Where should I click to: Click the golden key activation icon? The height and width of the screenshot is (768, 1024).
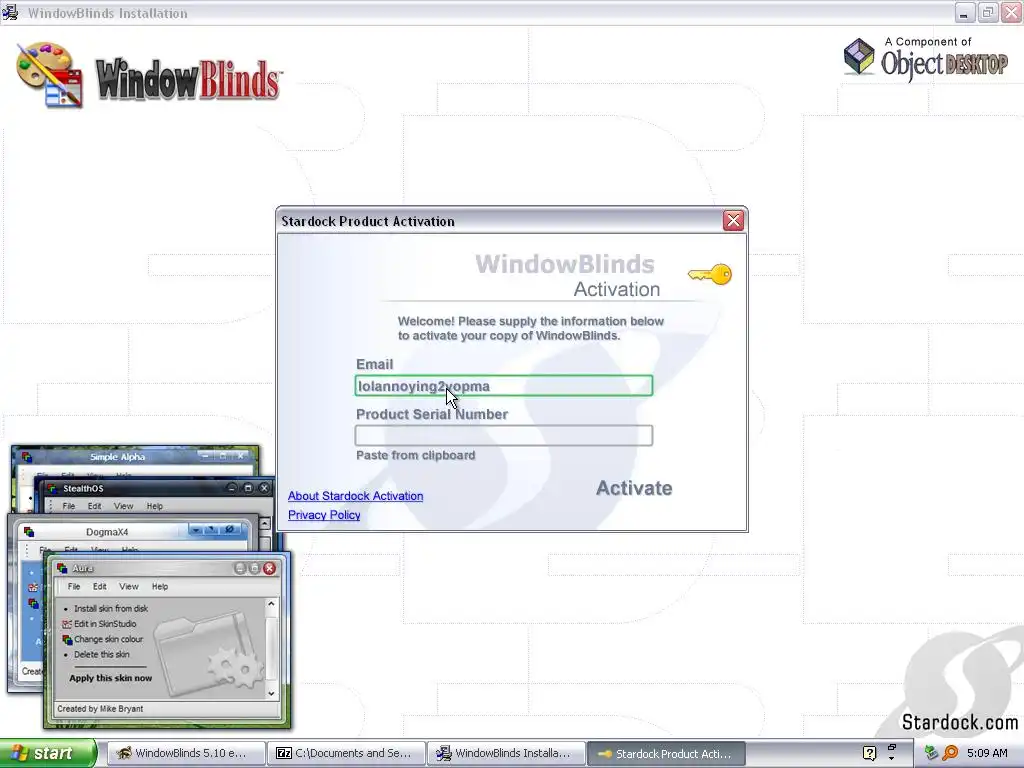click(x=711, y=274)
